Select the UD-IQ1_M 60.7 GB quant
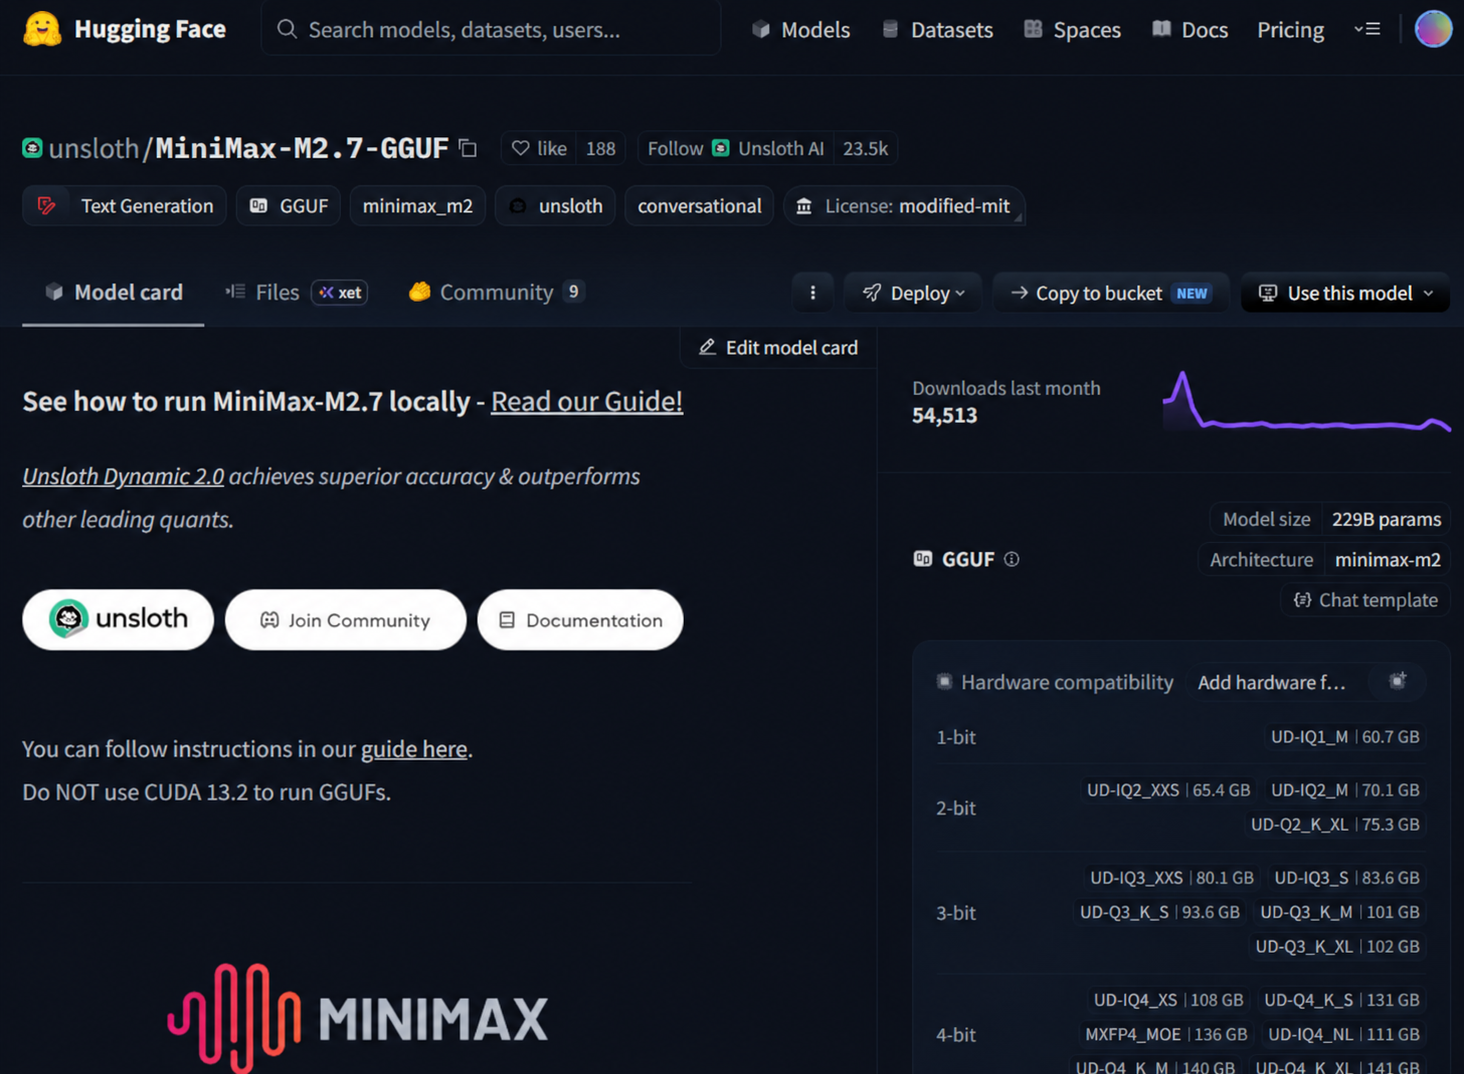Viewport: 1464px width, 1074px height. pyautogui.click(x=1345, y=737)
